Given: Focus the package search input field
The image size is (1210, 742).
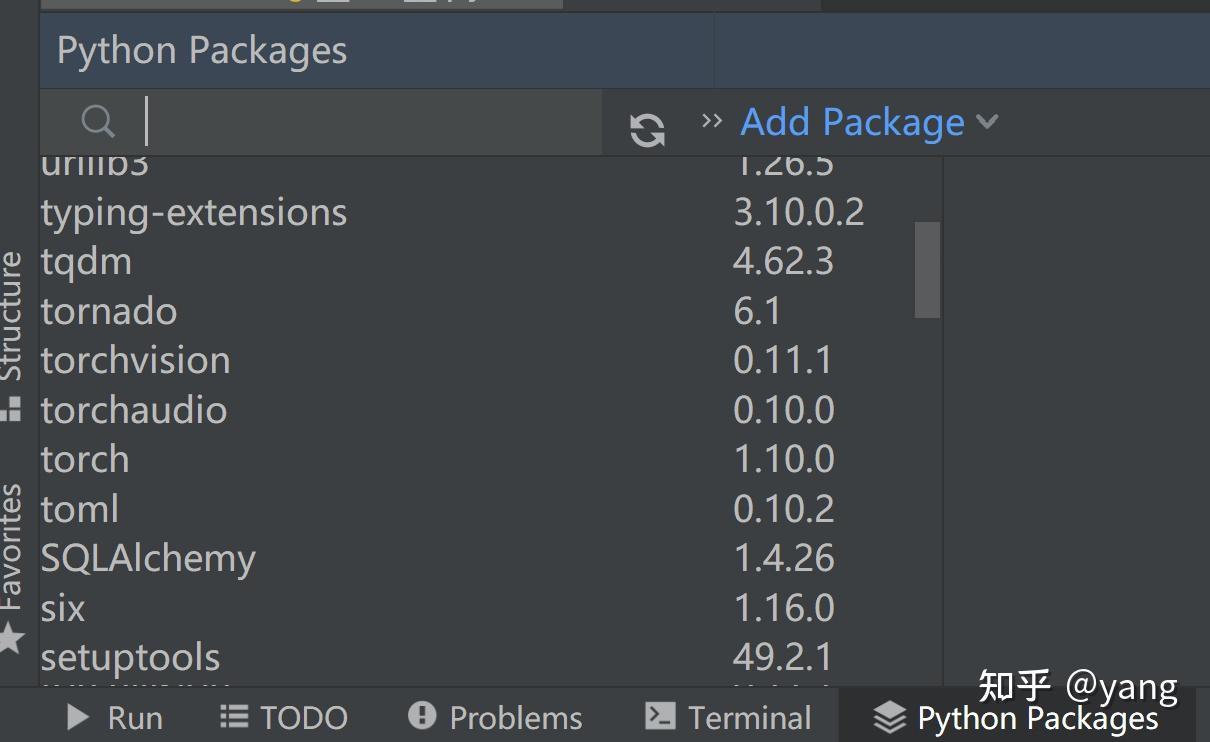Looking at the screenshot, I should click(x=372, y=122).
